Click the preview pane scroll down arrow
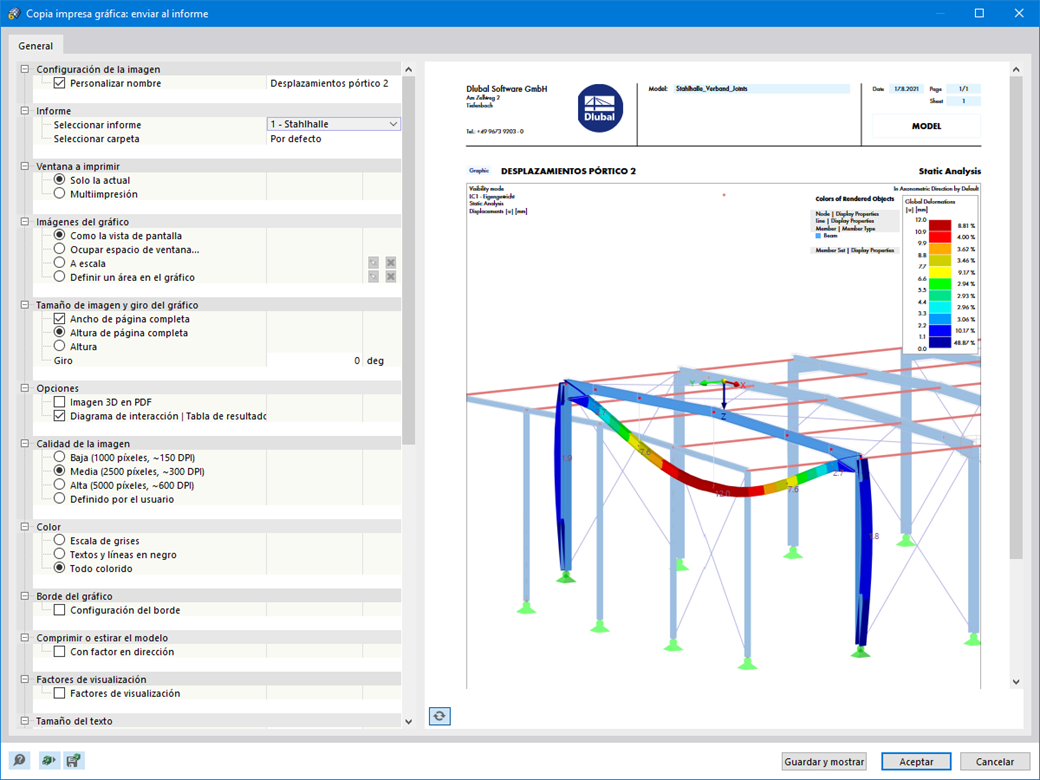This screenshot has height=780, width=1040. coord(1016,682)
